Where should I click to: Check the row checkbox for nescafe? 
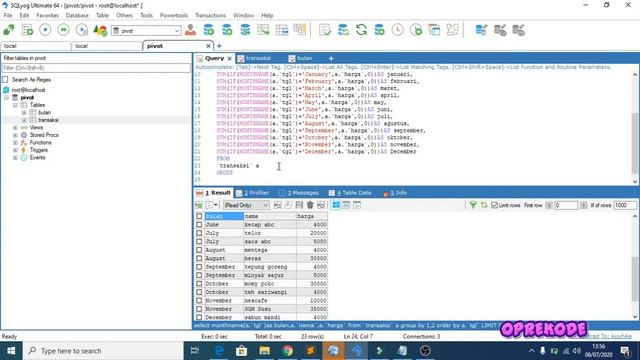click(x=199, y=300)
